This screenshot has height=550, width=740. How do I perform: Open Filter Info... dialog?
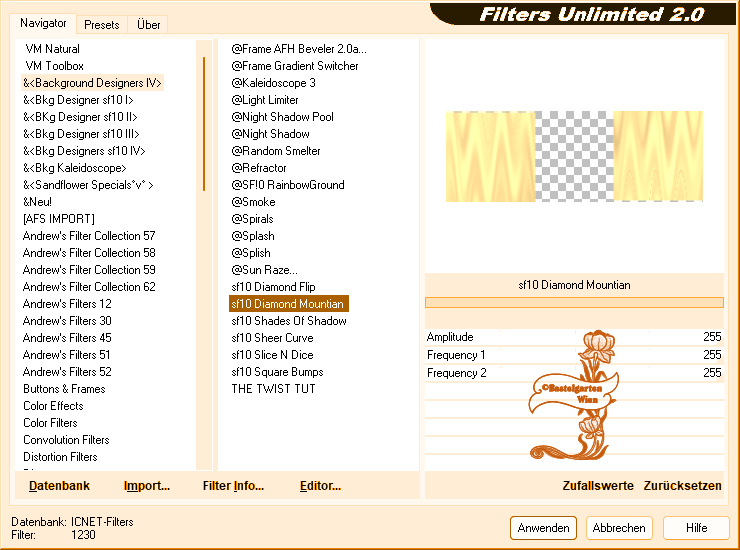(233, 486)
